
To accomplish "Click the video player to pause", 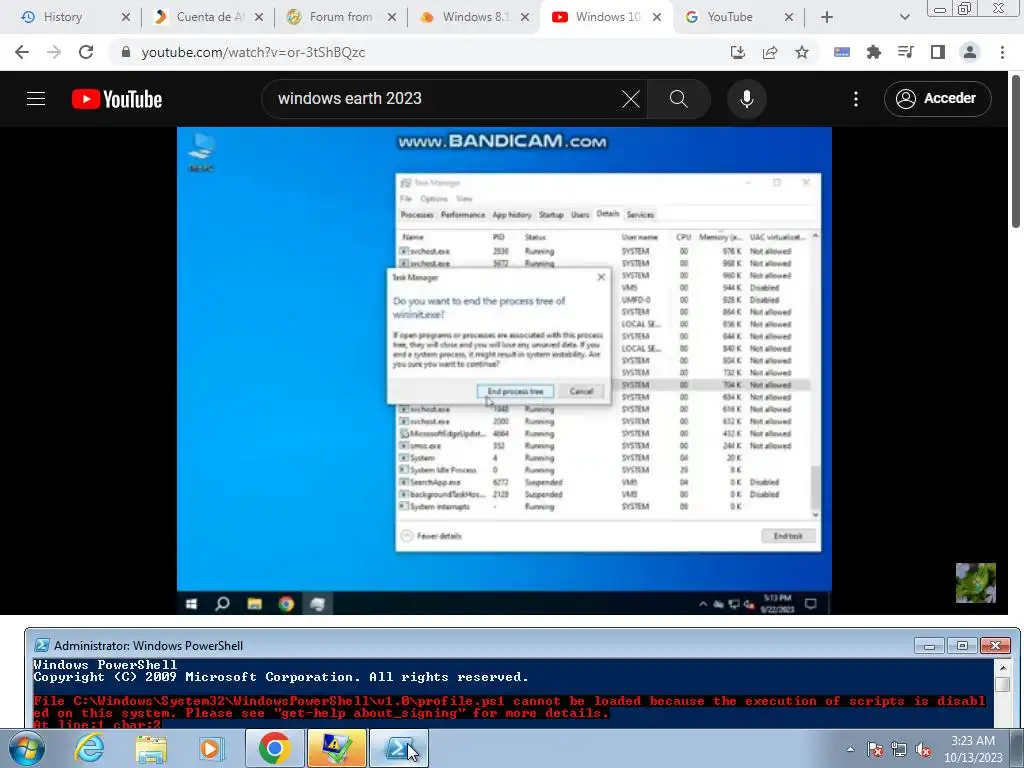I will point(504,370).
